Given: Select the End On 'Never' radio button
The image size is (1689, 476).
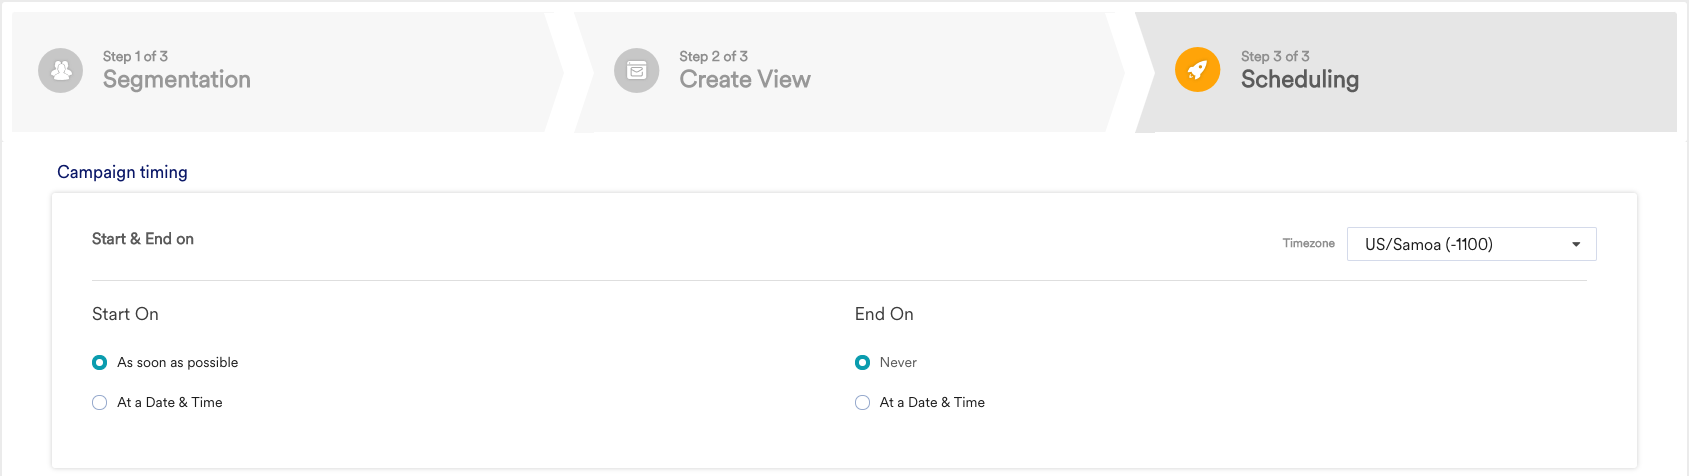Looking at the screenshot, I should click(x=862, y=362).
